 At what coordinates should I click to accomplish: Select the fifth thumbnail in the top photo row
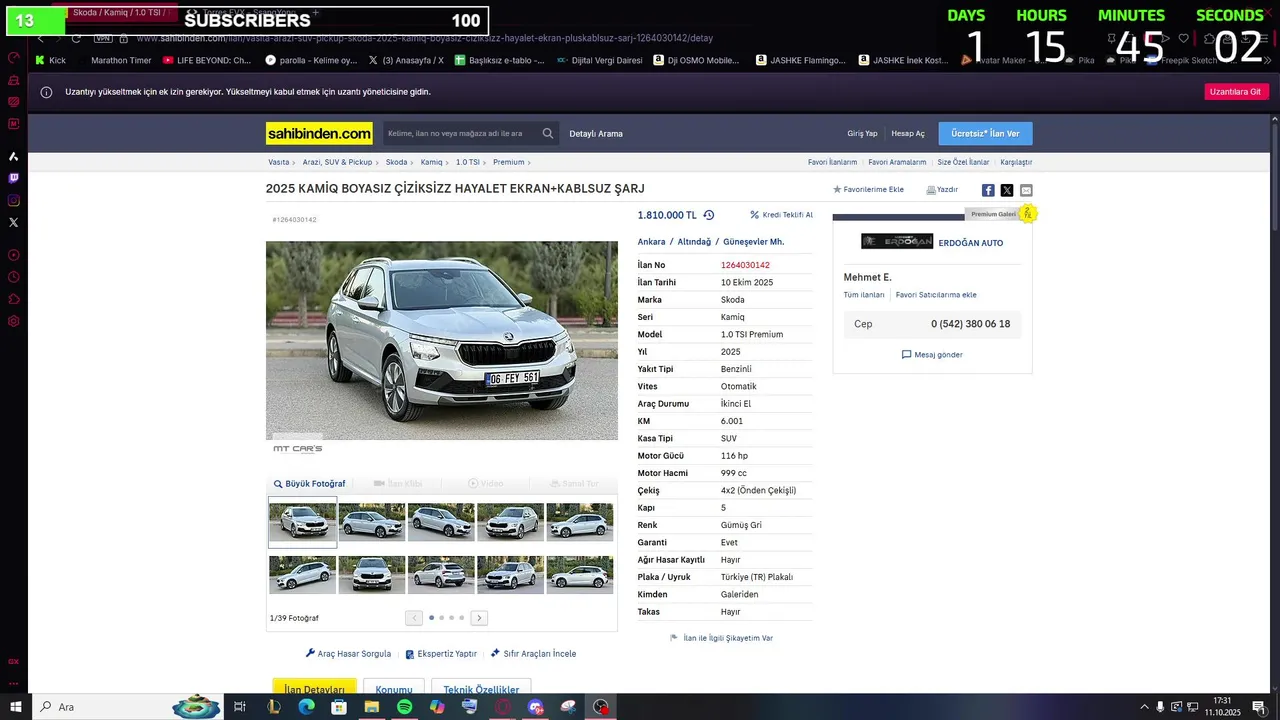[579, 522]
